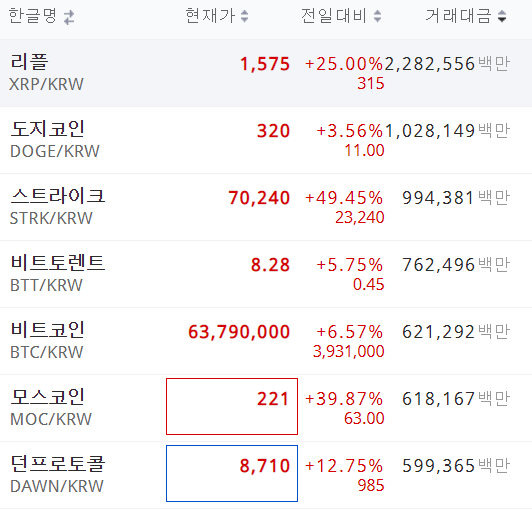Click Bitcoin price 63,790,000
The image size is (532, 518).
click(x=239, y=332)
